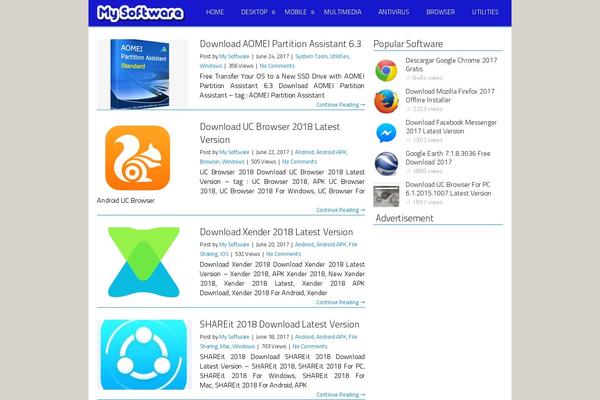Click the 'June 24, 2017' post date

[x=272, y=56]
